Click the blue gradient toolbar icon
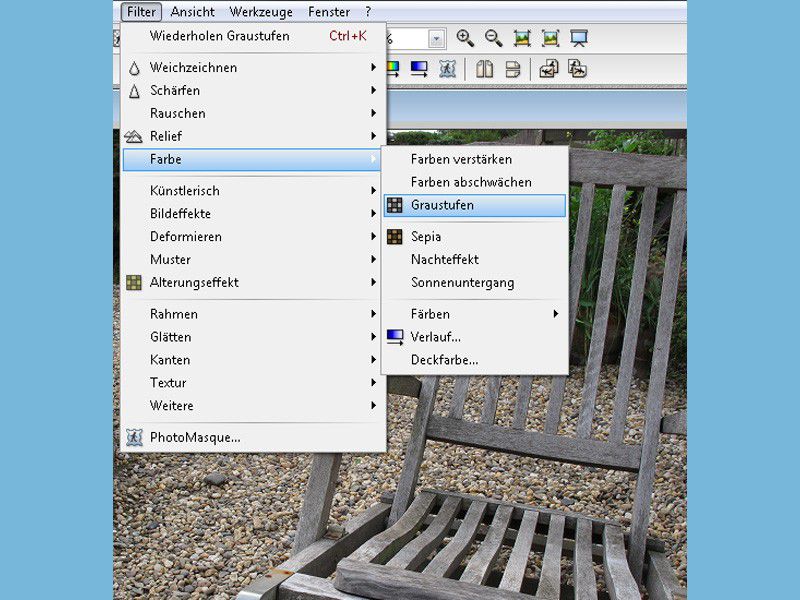 (419, 69)
